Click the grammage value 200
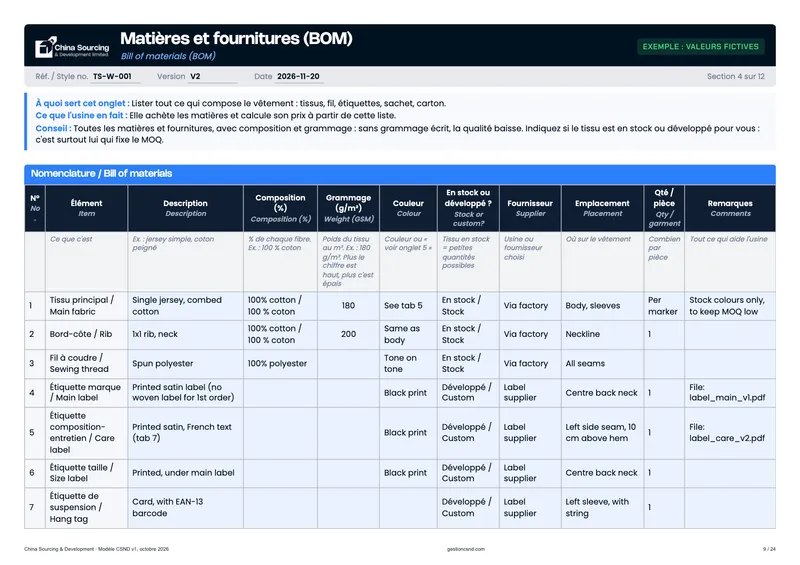This screenshot has width=800, height=565. coord(348,334)
